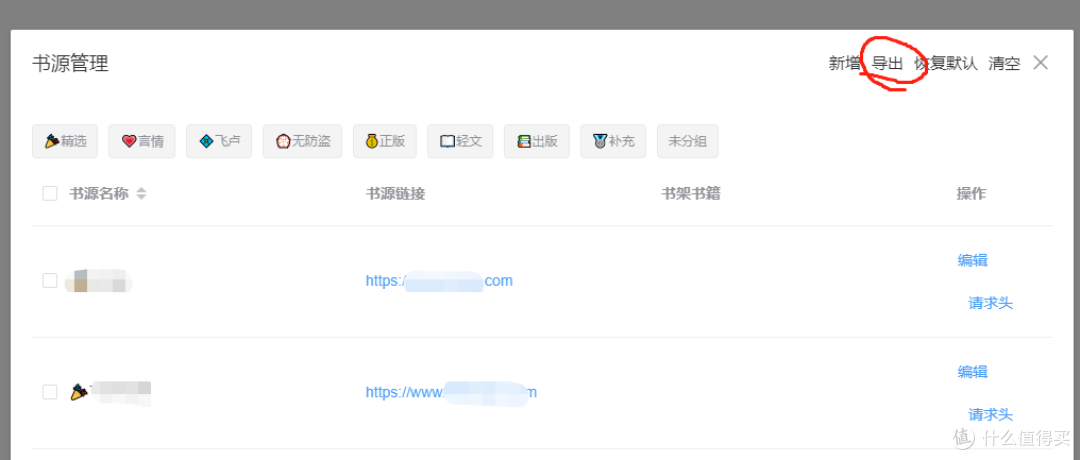Open the second row https://www link
Viewport: 1080px width, 460px height.
451,393
